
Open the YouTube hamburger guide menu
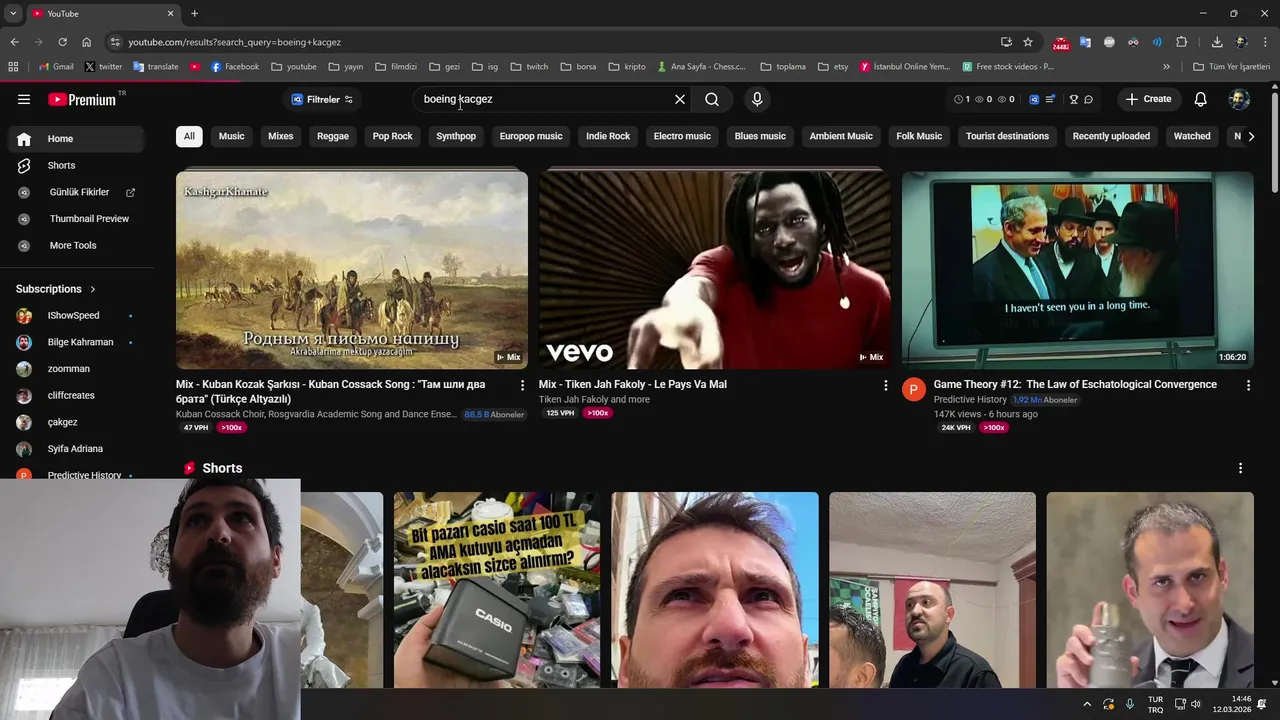coord(24,99)
